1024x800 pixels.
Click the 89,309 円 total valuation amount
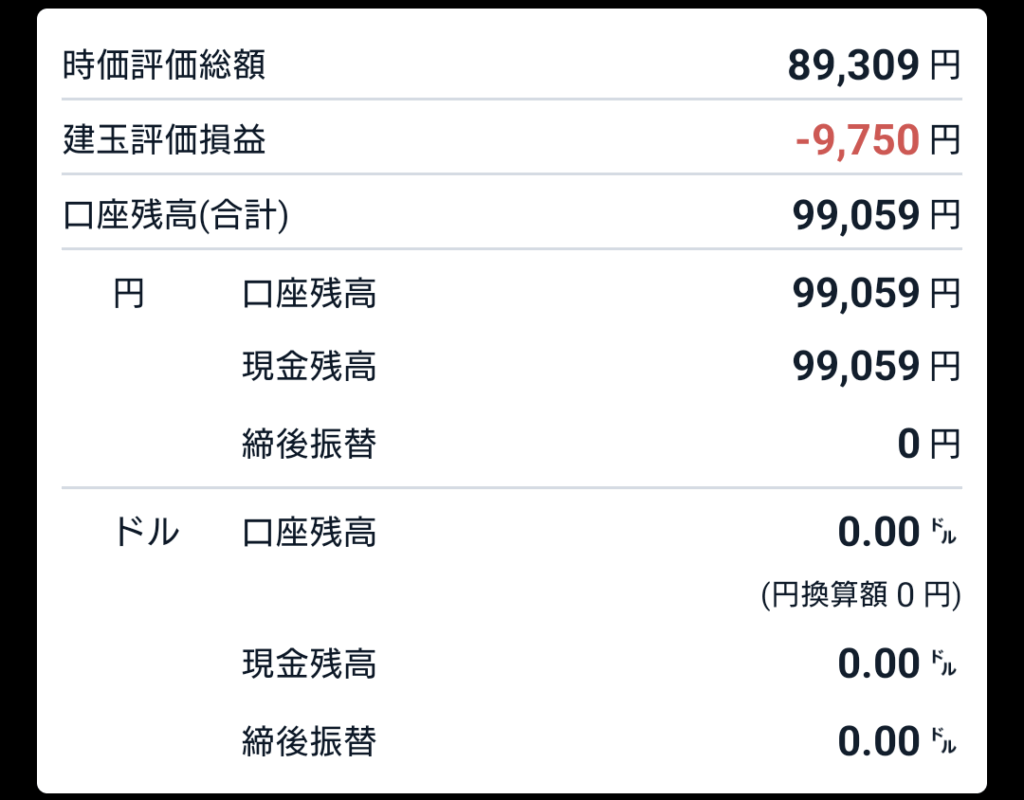(874, 65)
